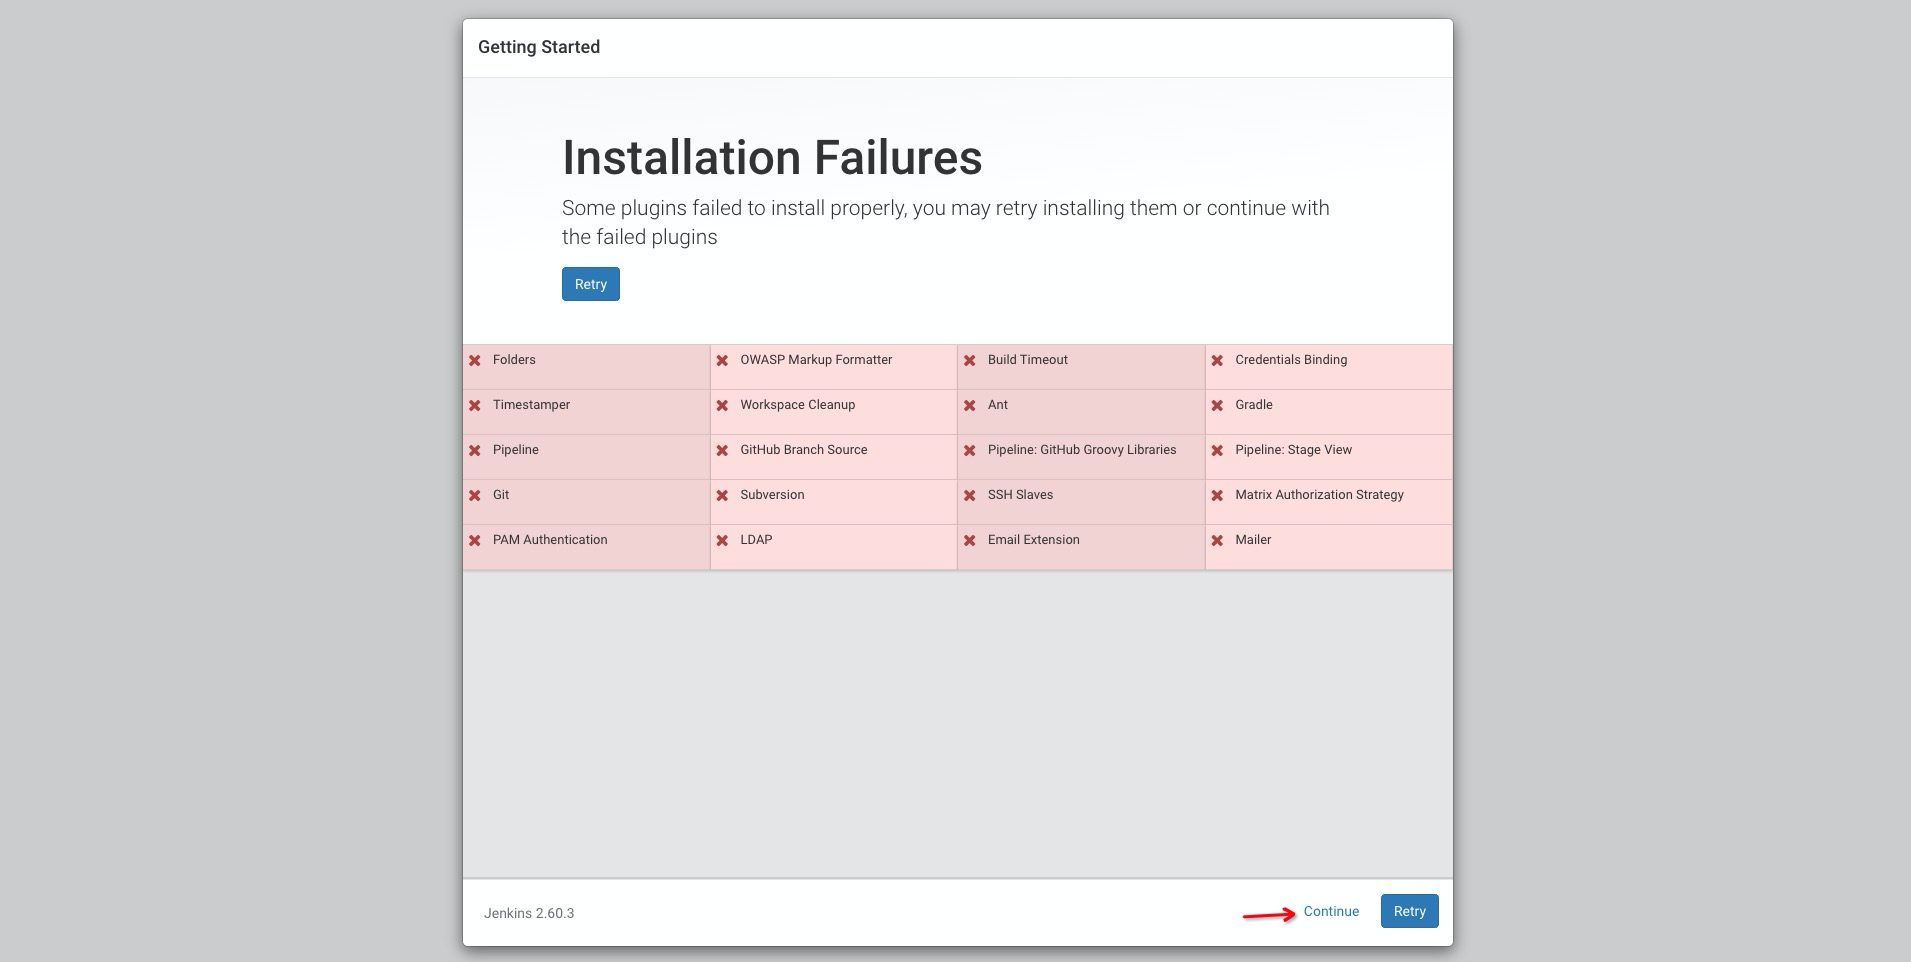Click the failure icon next to Mailer
This screenshot has height=962, width=1911.
(1217, 540)
